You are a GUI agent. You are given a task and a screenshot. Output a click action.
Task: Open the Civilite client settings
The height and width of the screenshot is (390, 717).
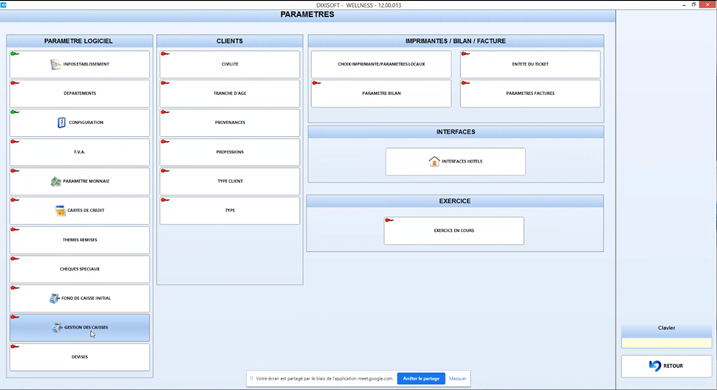click(230, 64)
